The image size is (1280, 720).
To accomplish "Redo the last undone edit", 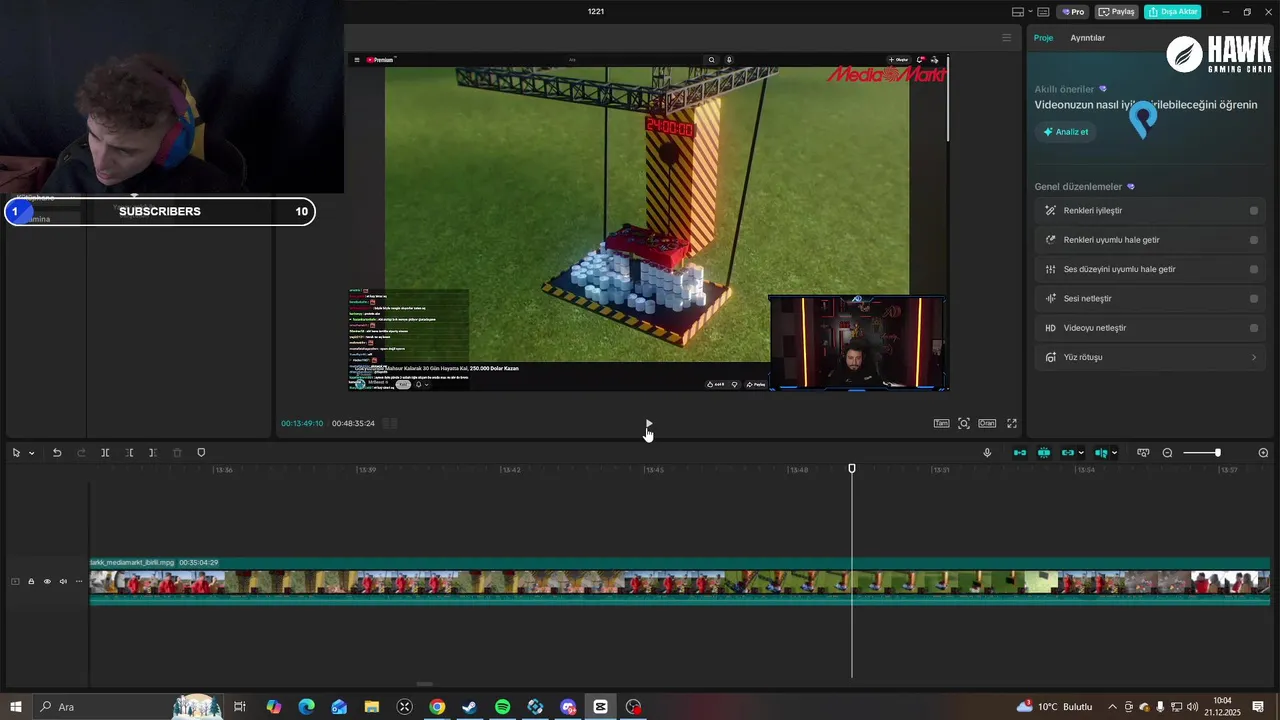I will click(81, 453).
